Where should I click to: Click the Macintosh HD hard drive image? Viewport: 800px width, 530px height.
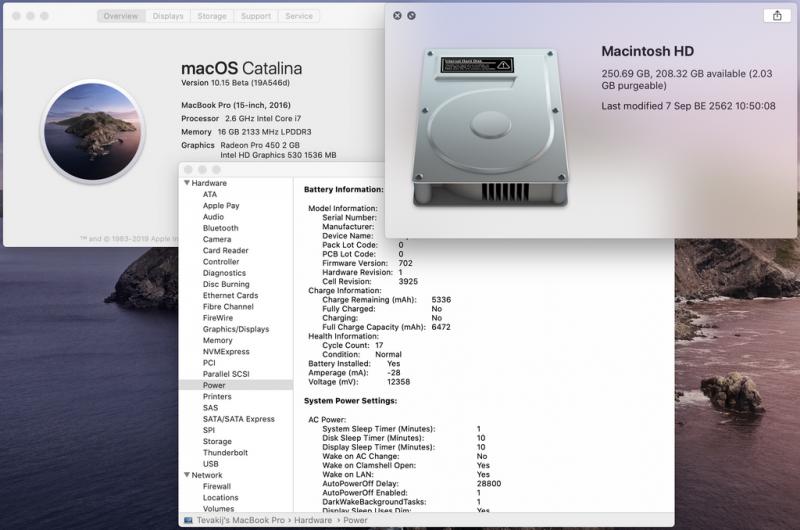[490, 128]
